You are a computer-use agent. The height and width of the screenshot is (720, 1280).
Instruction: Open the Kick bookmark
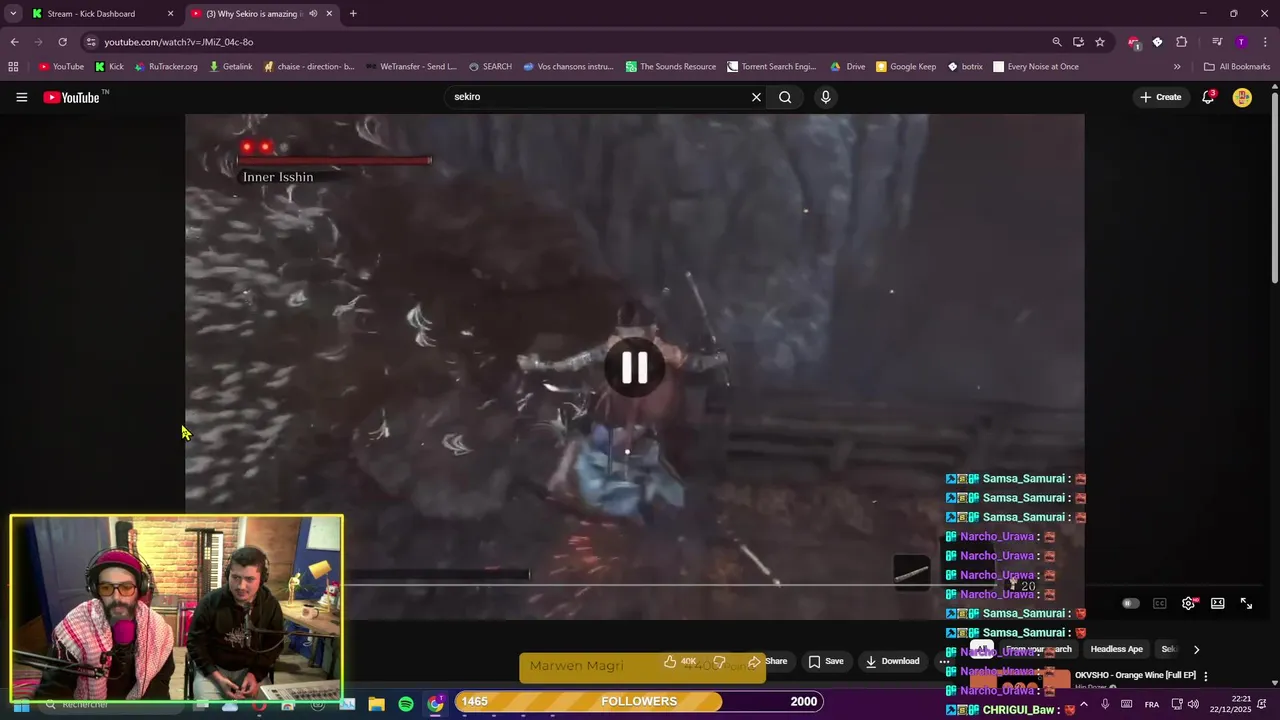109,67
